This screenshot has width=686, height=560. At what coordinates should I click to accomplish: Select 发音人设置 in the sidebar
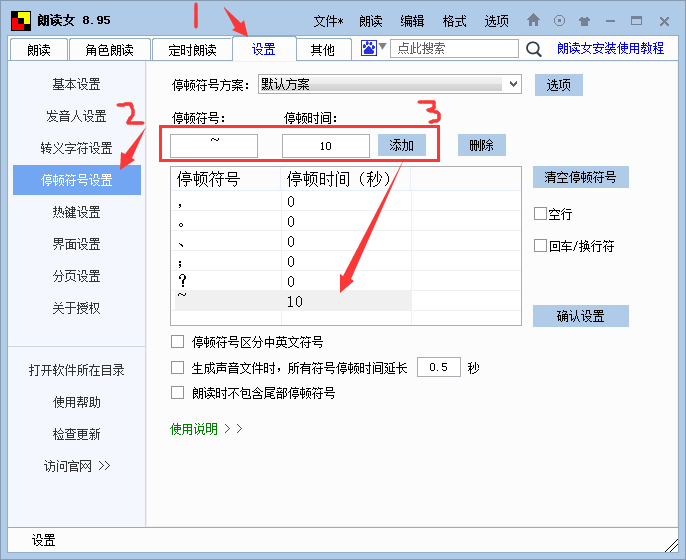pyautogui.click(x=77, y=116)
